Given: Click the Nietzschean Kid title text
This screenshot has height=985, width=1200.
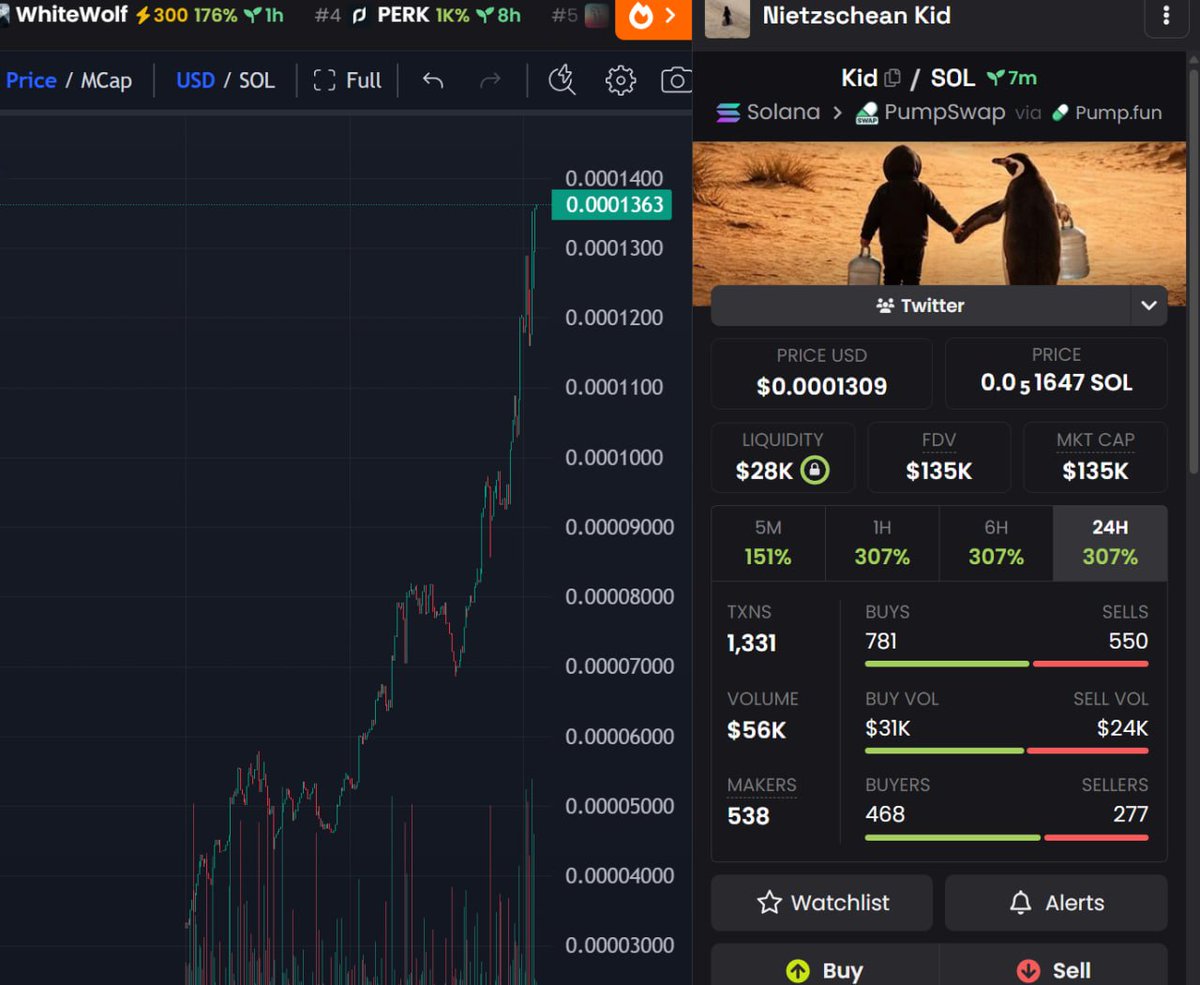Looking at the screenshot, I should 857,16.
